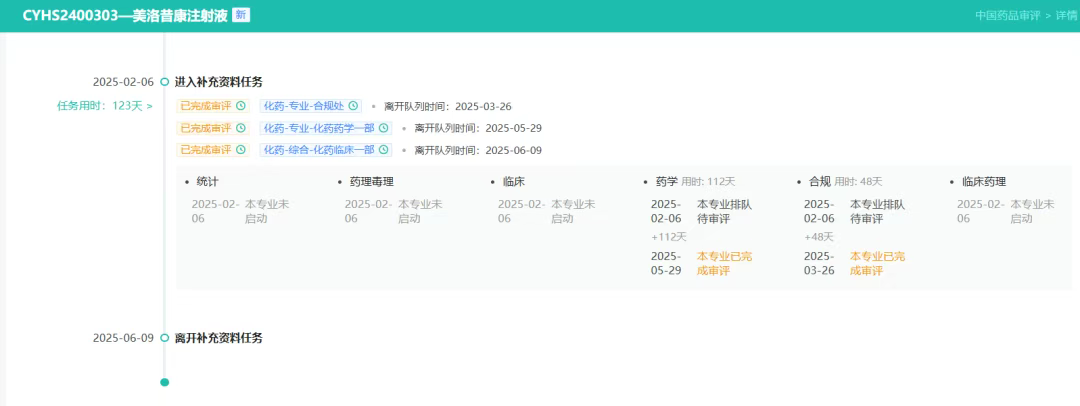Click the 新 badge next to the title

pos(241,15)
